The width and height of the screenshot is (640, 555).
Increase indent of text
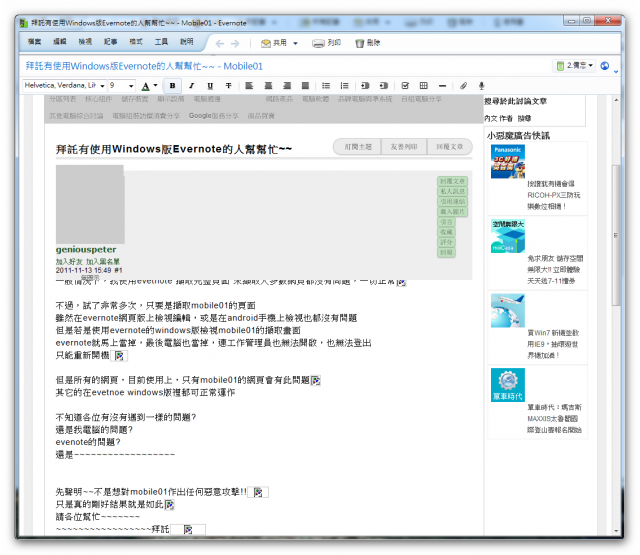pyautogui.click(x=365, y=86)
